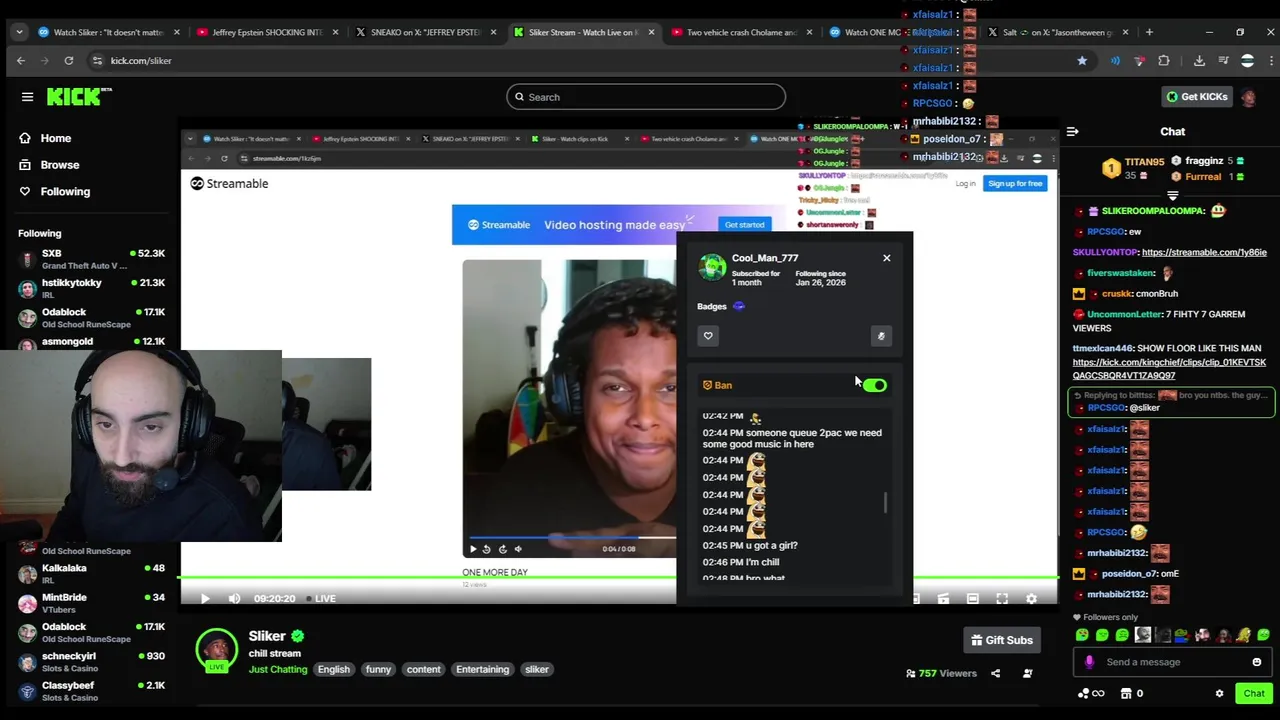Switch to Two vehicle crash Cholame tab
Viewport: 1280px width, 720px height.
pyautogui.click(x=742, y=32)
